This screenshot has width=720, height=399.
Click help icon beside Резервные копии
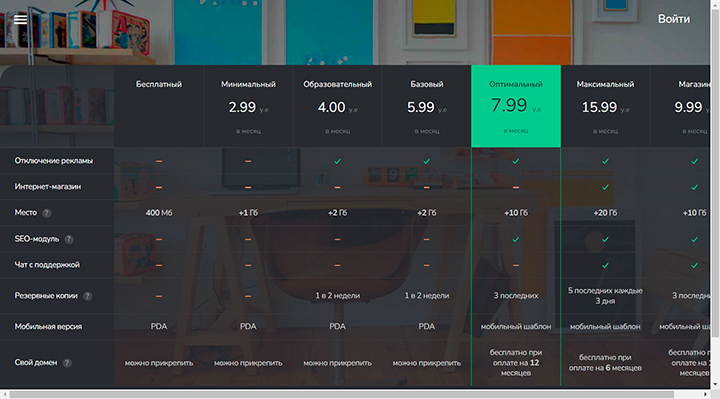(88, 296)
